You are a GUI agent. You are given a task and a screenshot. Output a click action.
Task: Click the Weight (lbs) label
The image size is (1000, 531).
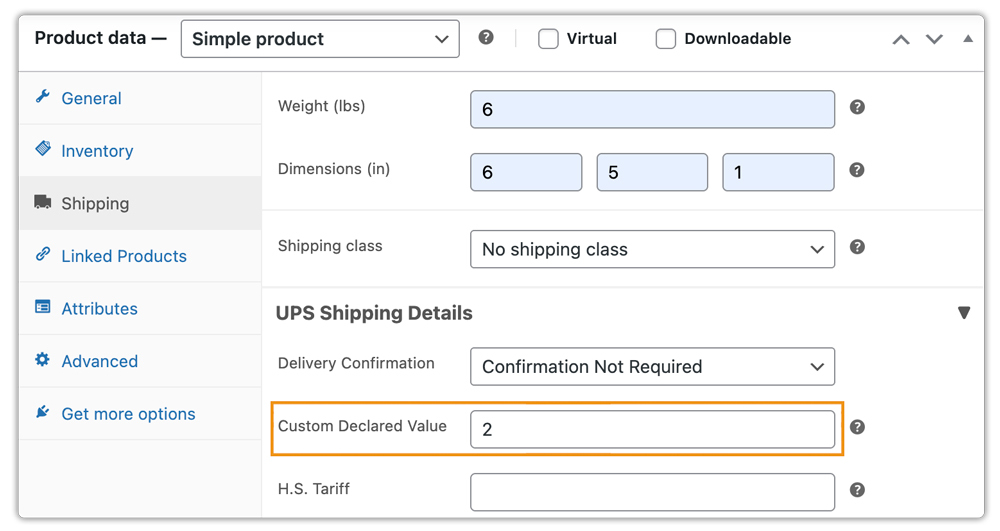tap(321, 106)
